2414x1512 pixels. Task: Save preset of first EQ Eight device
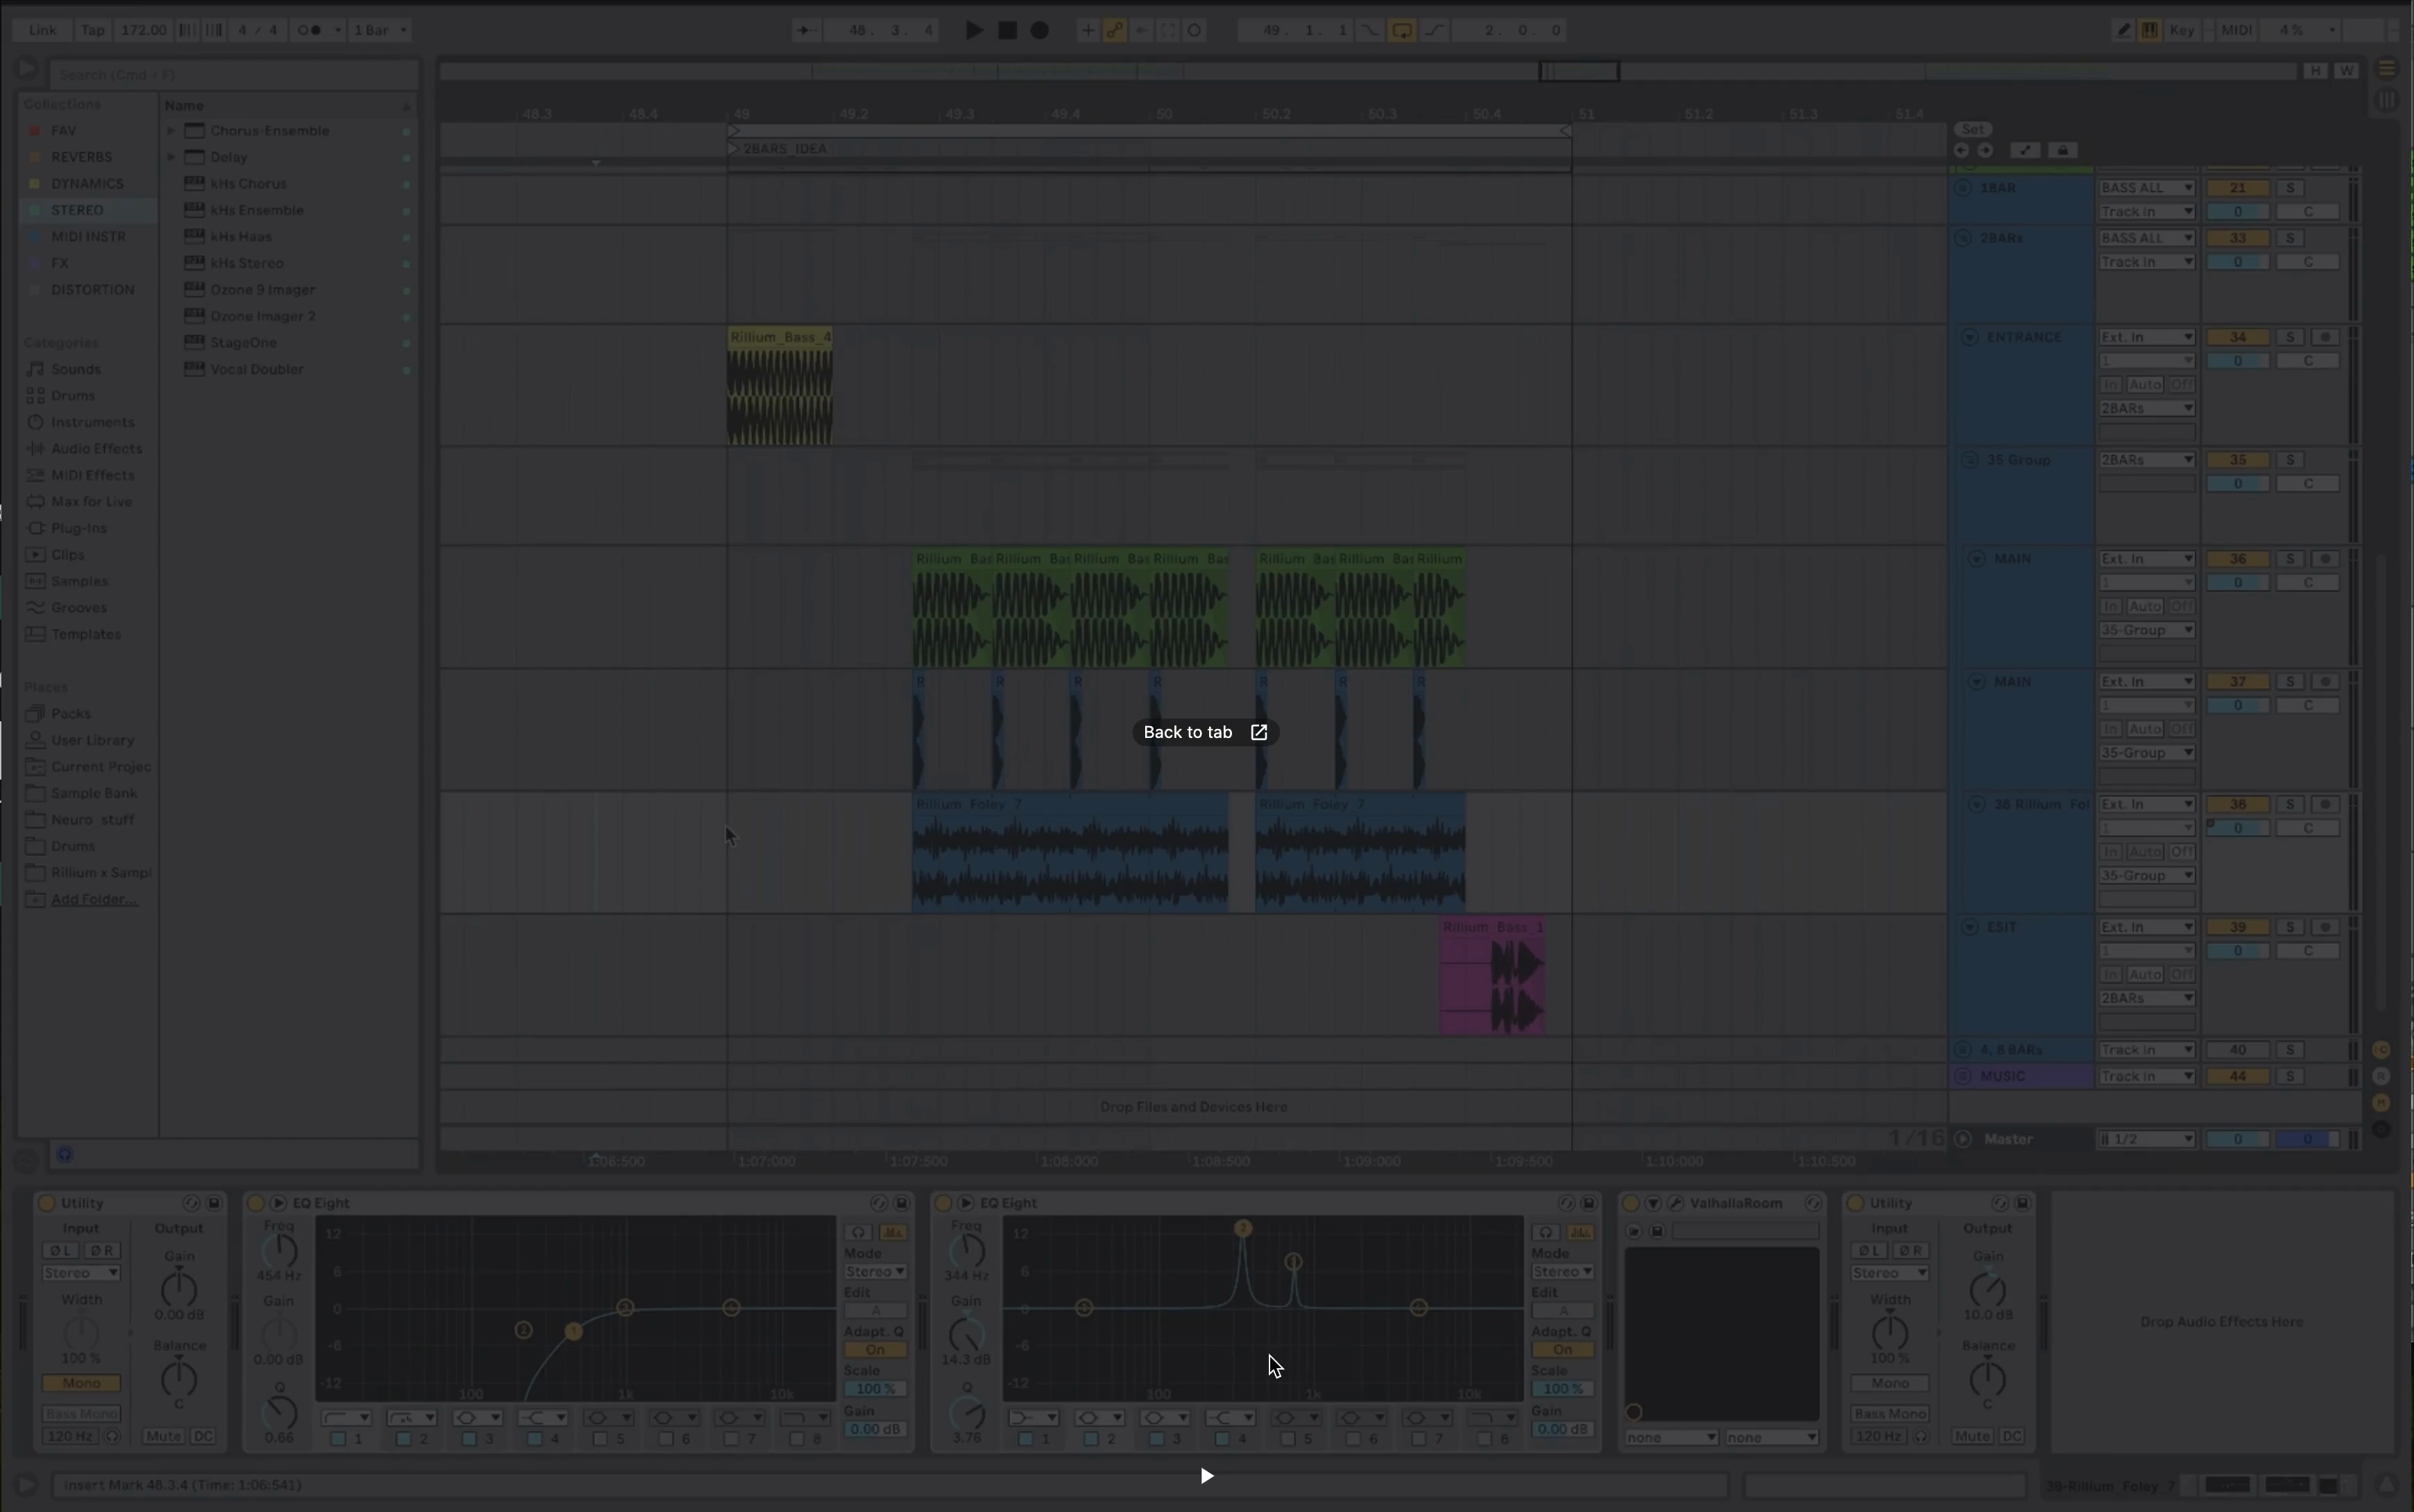[901, 1203]
